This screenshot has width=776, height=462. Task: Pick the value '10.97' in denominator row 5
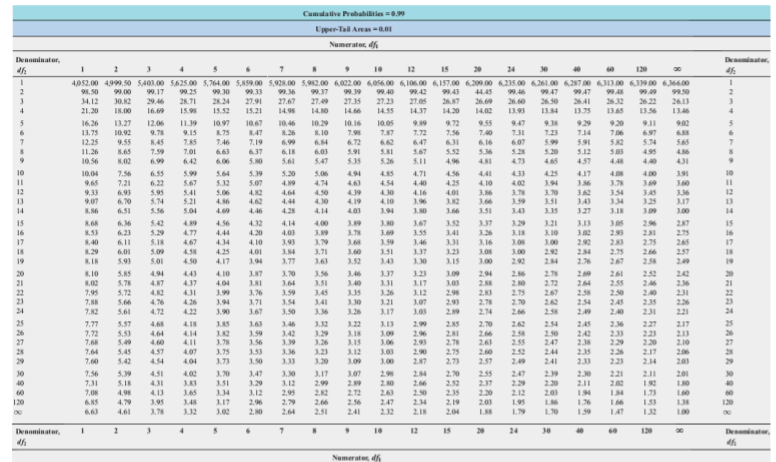point(221,123)
